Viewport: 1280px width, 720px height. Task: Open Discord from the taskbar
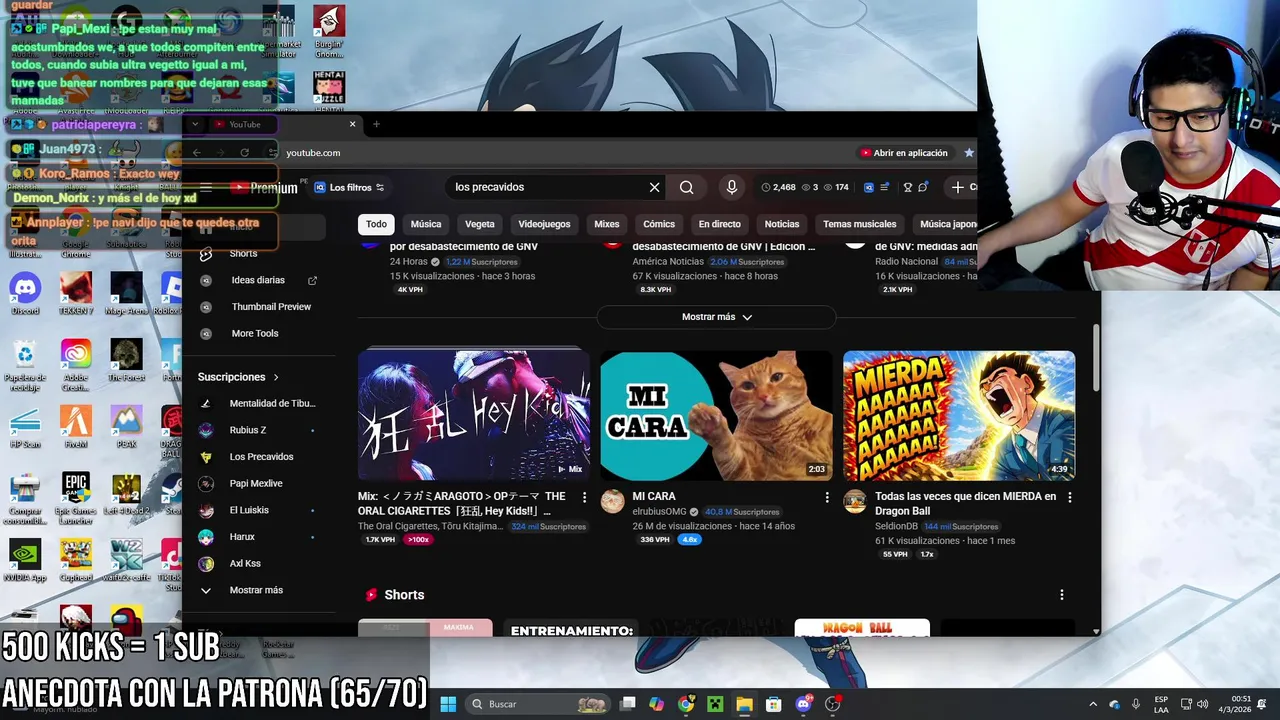[x=803, y=704]
